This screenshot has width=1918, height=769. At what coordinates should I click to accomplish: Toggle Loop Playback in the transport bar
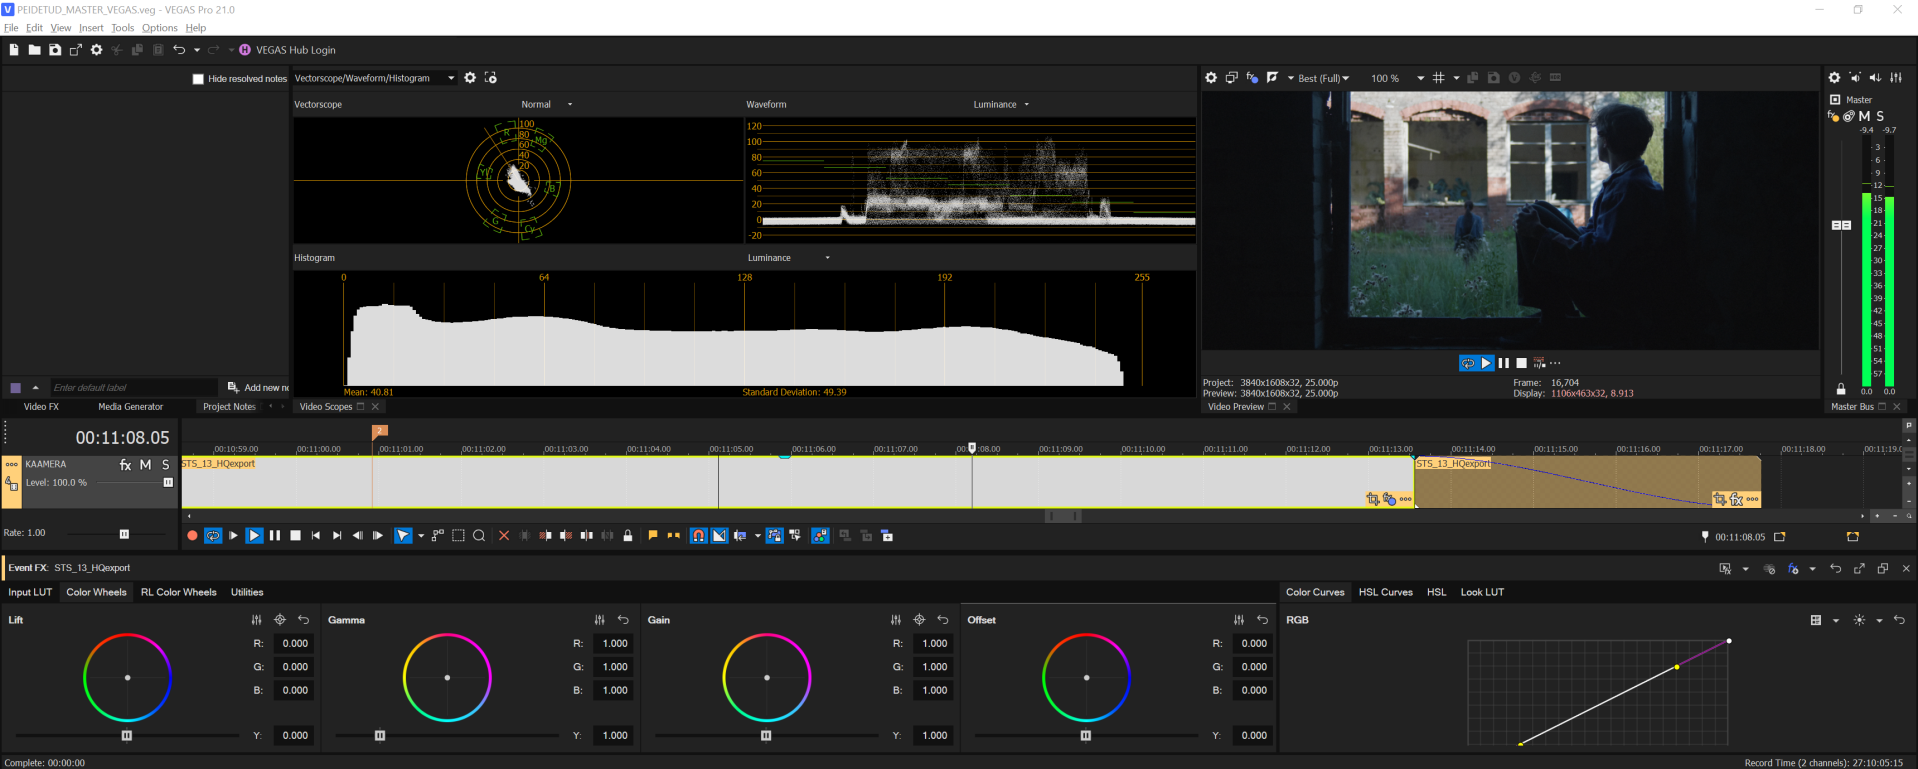213,536
